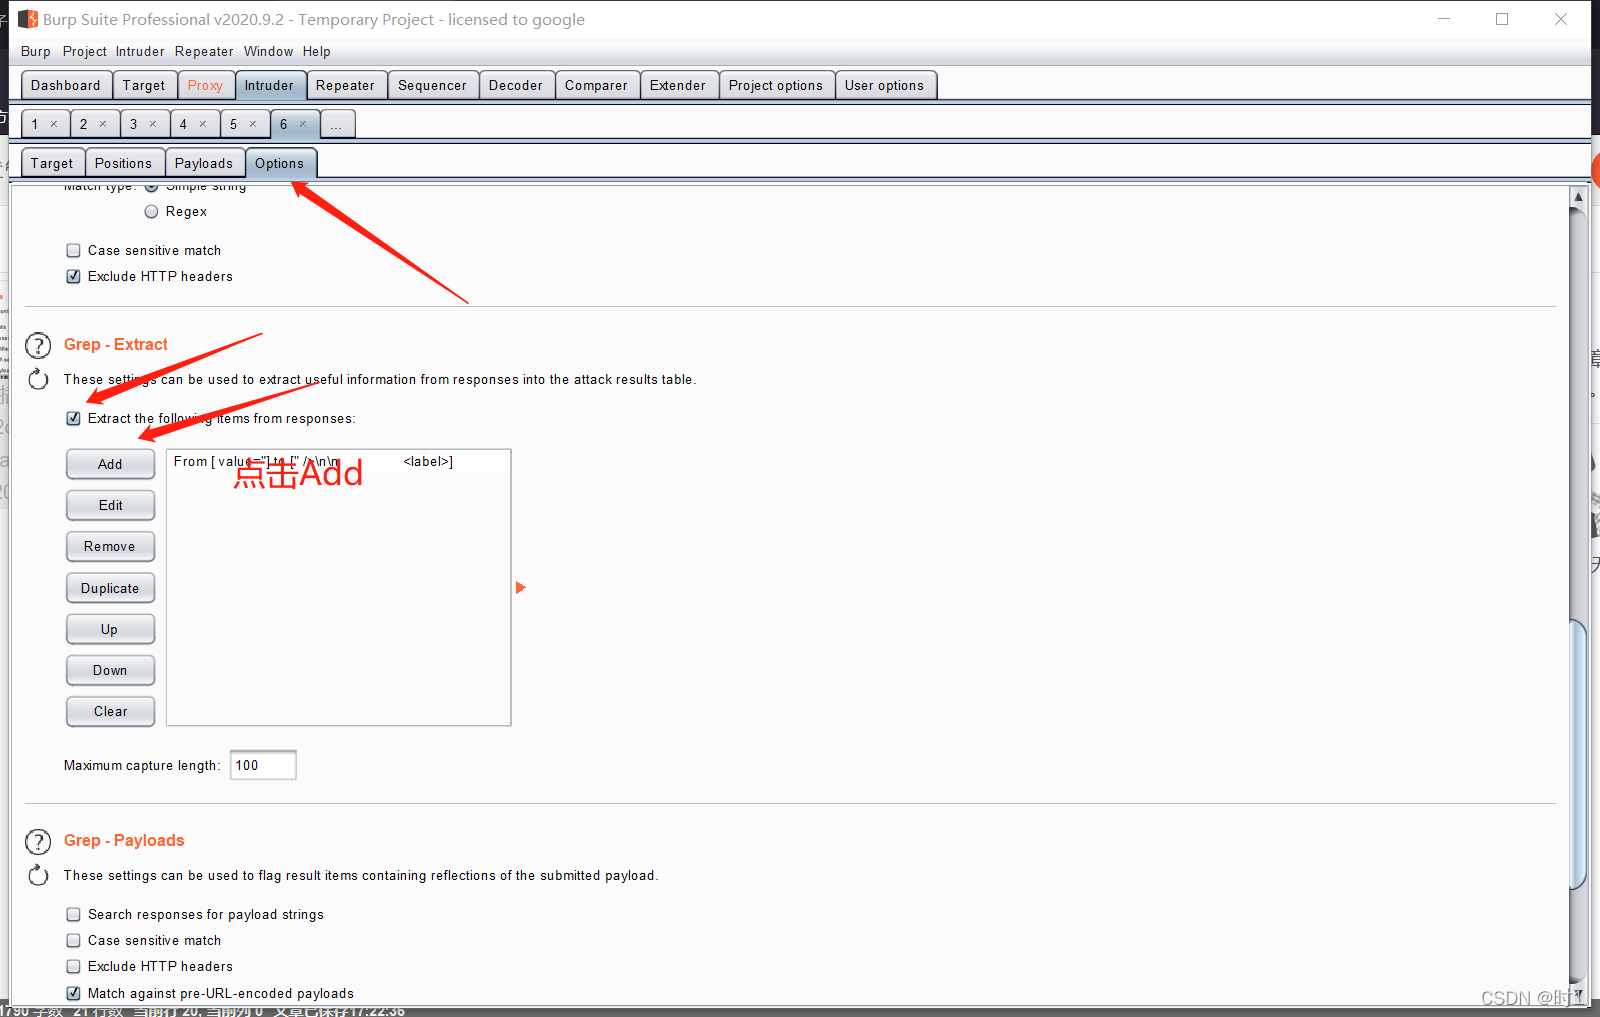This screenshot has width=1600, height=1017.
Task: Close Intruder attack tab 6
Action: [x=303, y=124]
